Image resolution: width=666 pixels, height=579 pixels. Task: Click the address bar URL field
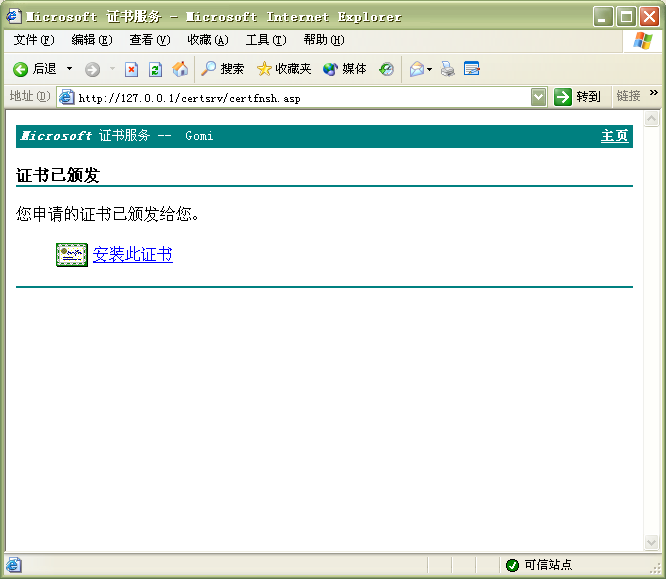click(303, 98)
